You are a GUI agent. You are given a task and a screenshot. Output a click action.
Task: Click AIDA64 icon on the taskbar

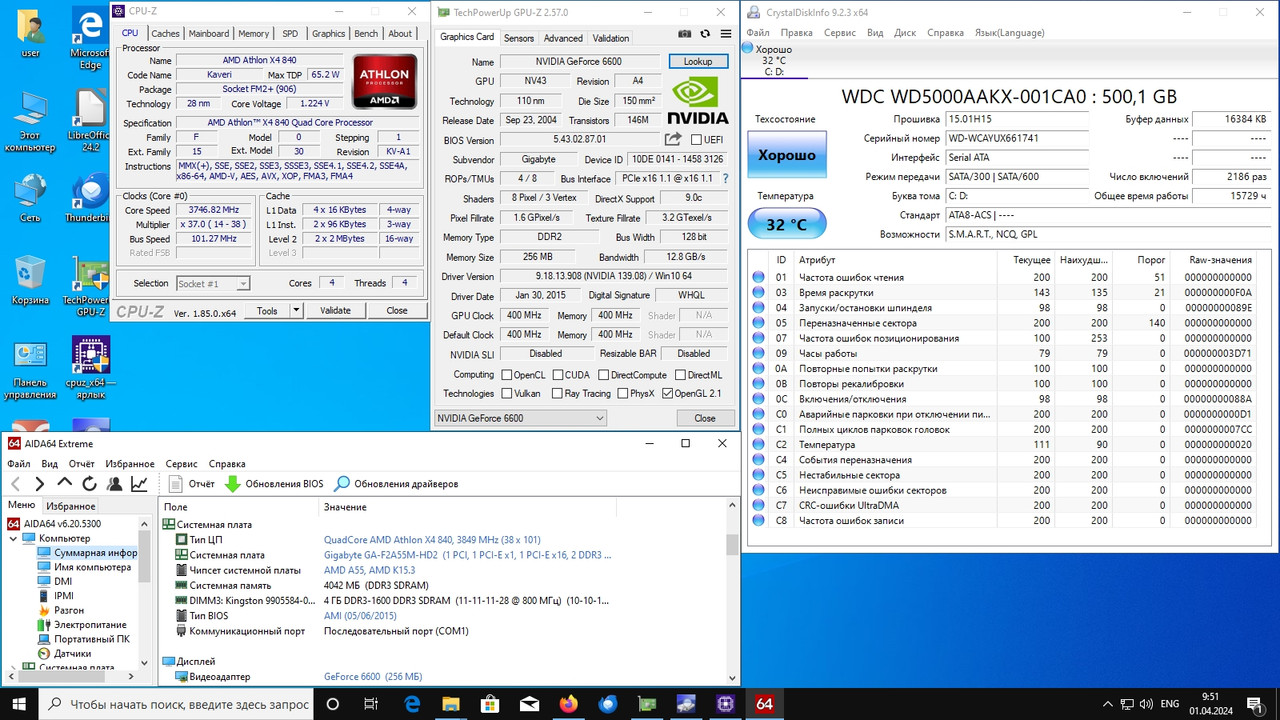click(x=765, y=704)
